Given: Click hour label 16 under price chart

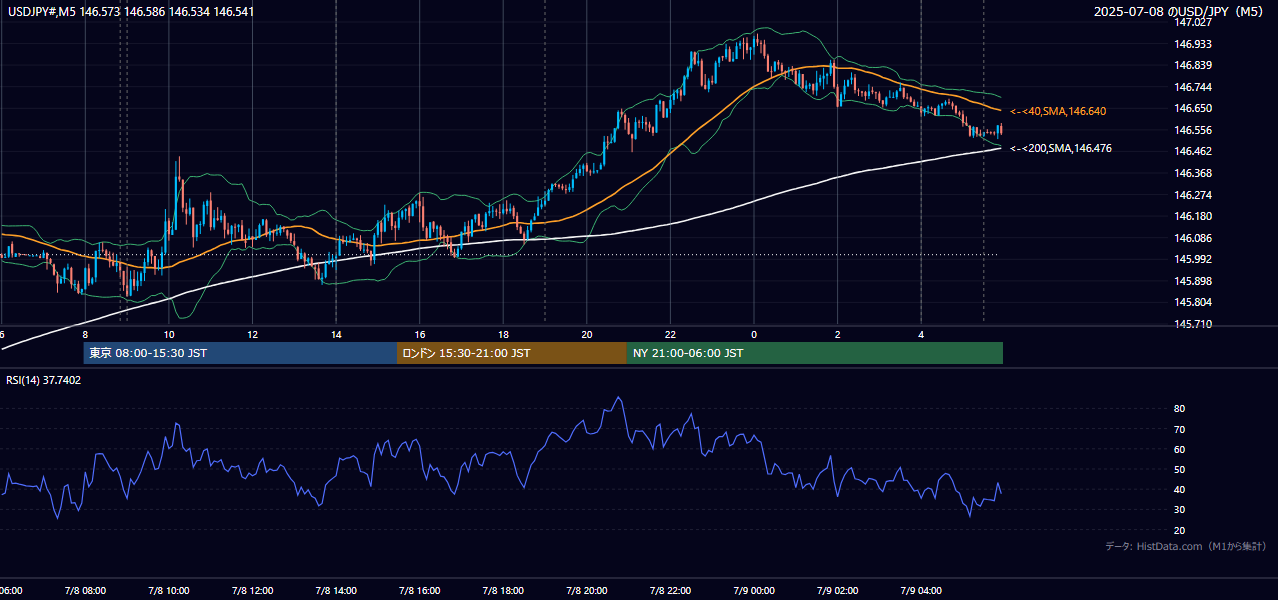Looking at the screenshot, I should [x=420, y=334].
